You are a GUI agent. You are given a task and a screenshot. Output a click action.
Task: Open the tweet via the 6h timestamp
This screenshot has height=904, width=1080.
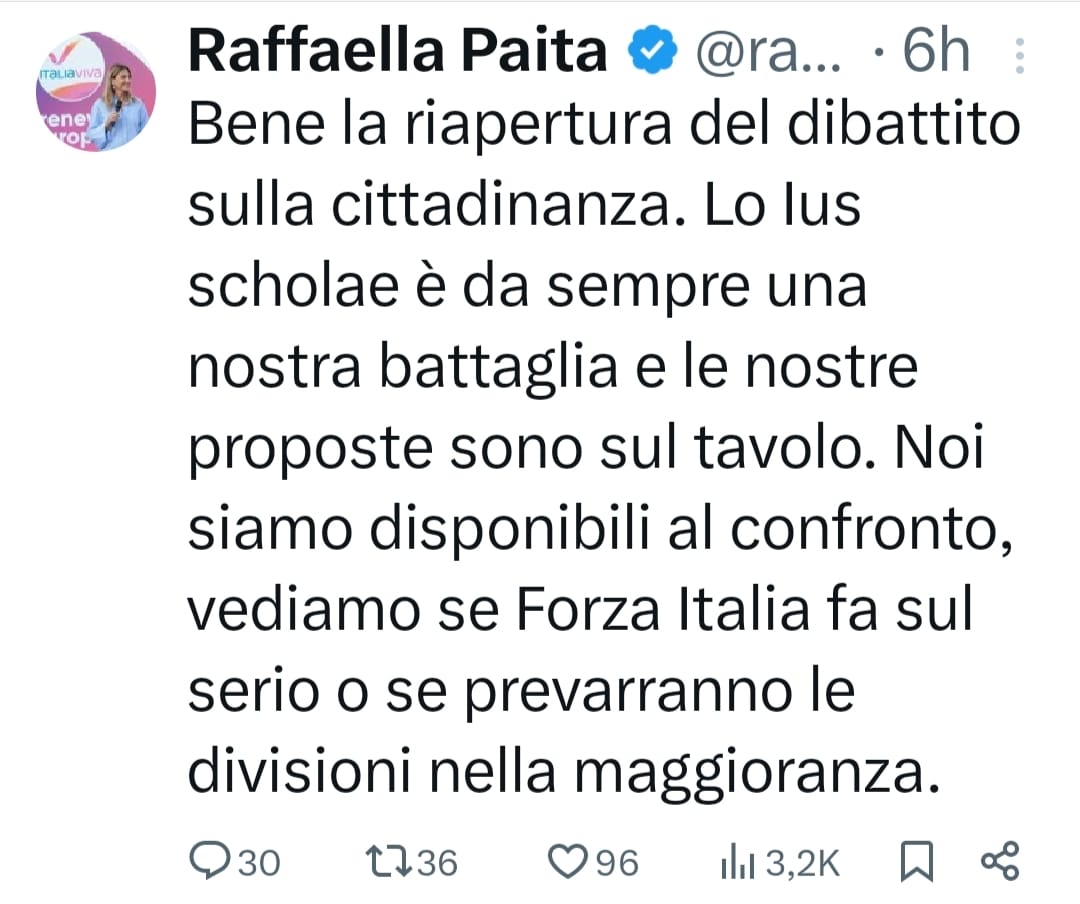pyautogui.click(x=935, y=54)
